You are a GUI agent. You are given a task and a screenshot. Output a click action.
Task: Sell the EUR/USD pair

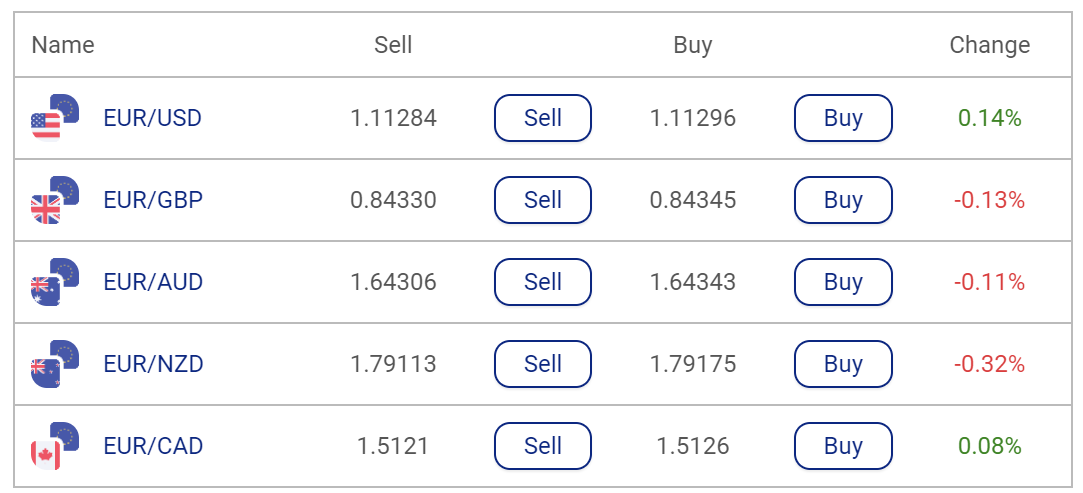tap(543, 118)
